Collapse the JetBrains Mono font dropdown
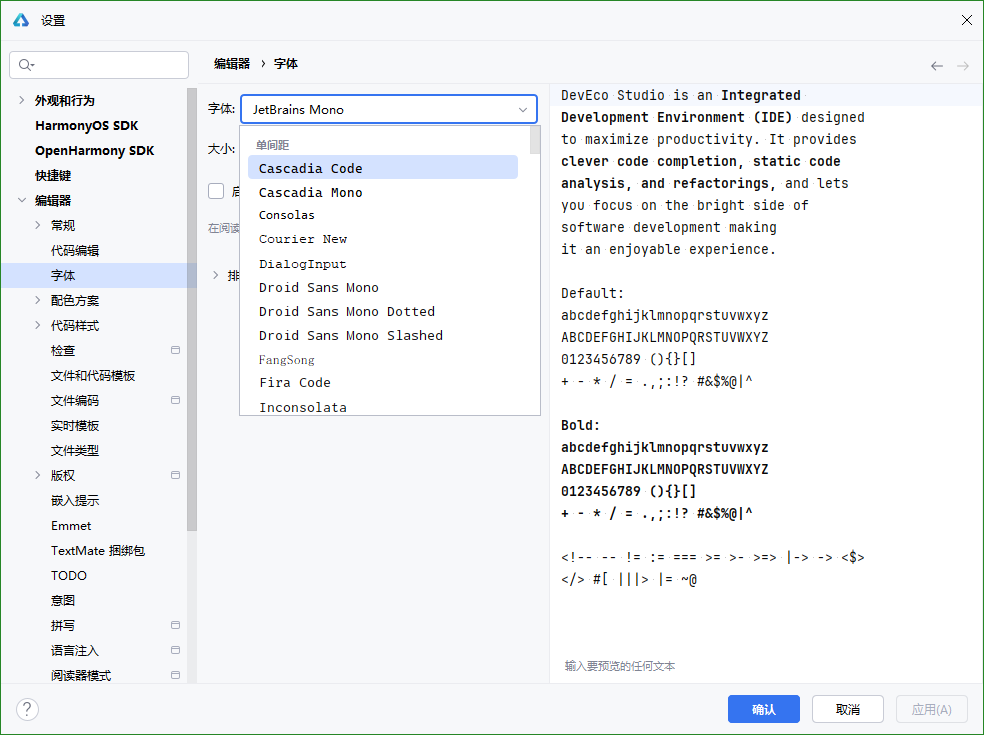The height and width of the screenshot is (735, 984). (523, 109)
